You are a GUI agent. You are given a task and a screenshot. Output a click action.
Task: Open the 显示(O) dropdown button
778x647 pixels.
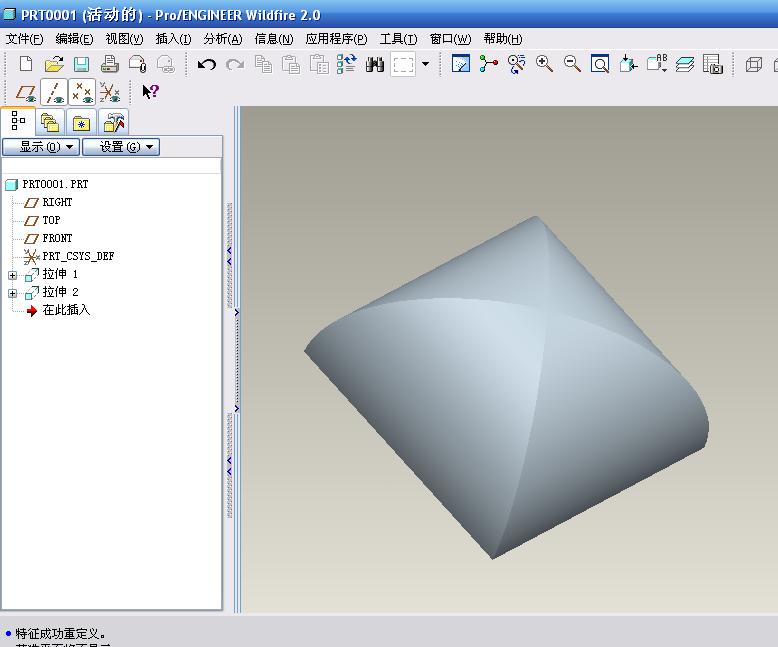[x=41, y=147]
